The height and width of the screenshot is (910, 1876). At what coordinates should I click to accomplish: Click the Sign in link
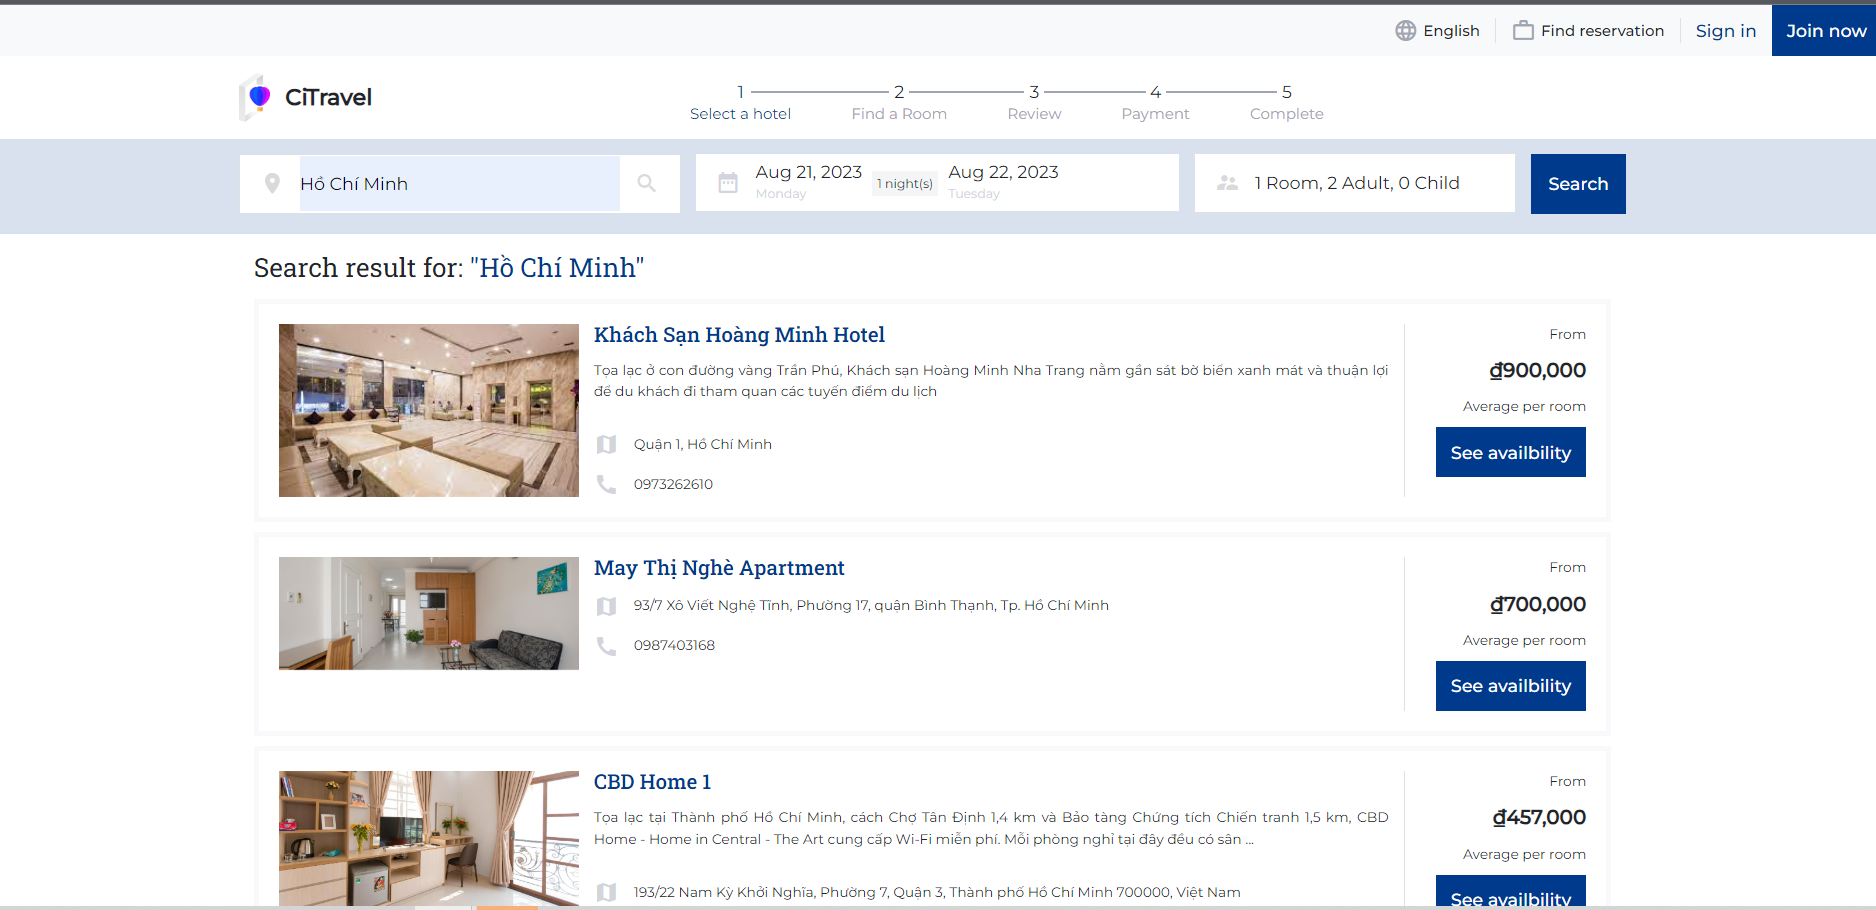tap(1726, 31)
